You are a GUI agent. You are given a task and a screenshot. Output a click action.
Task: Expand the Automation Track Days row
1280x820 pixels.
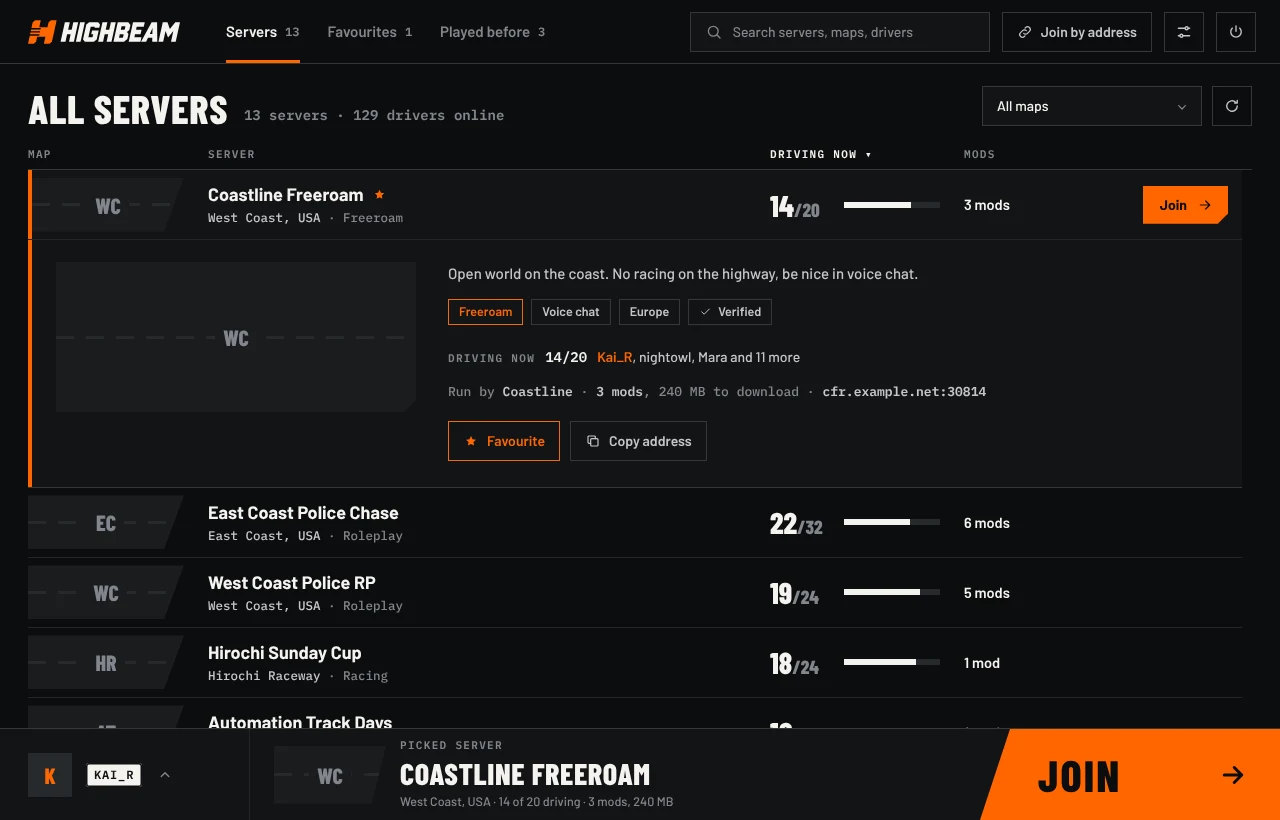point(635,714)
